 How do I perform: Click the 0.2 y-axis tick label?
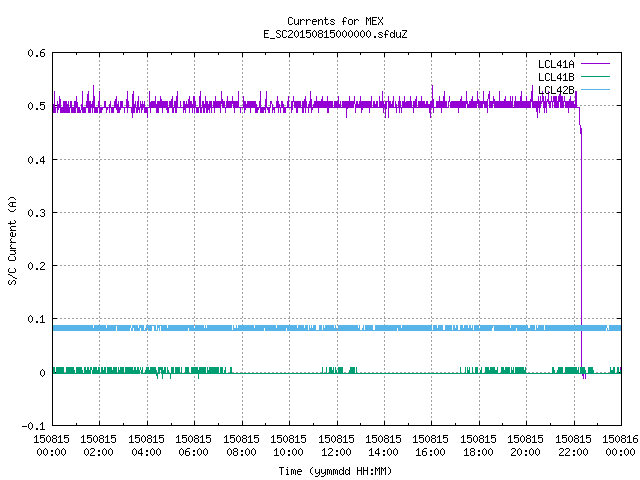coord(37,266)
